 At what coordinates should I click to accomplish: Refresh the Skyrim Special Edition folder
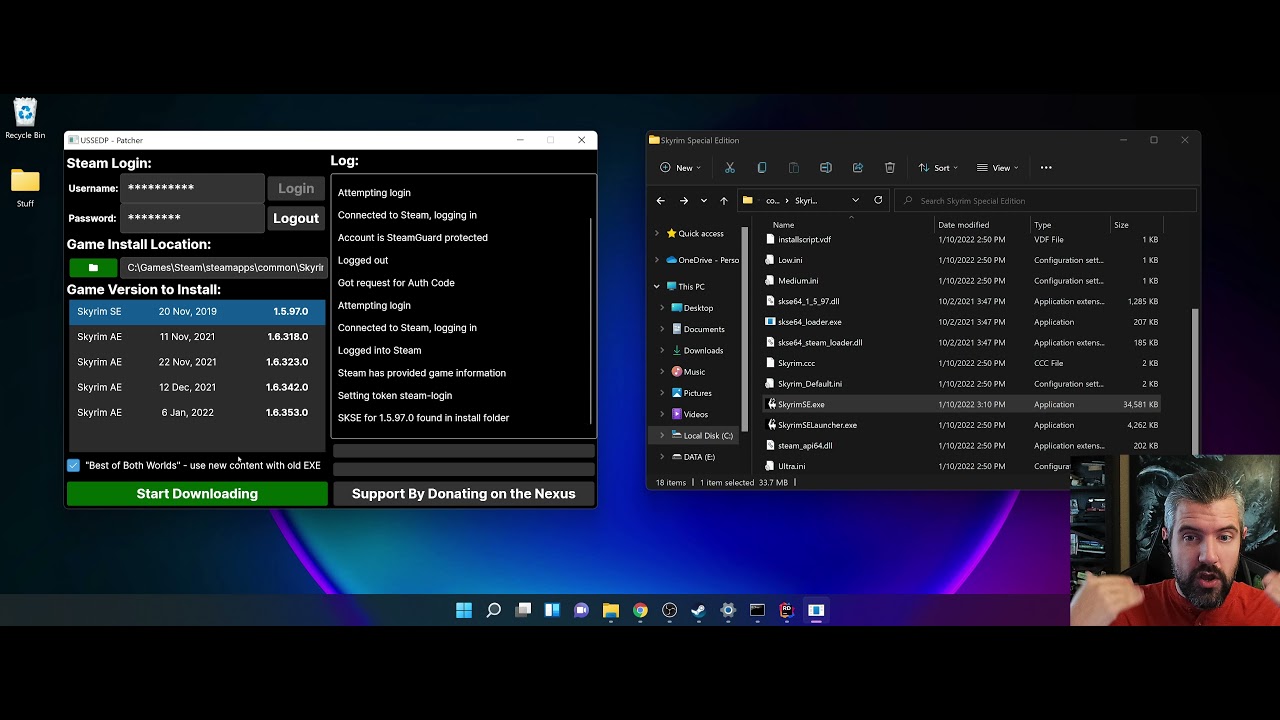click(878, 200)
